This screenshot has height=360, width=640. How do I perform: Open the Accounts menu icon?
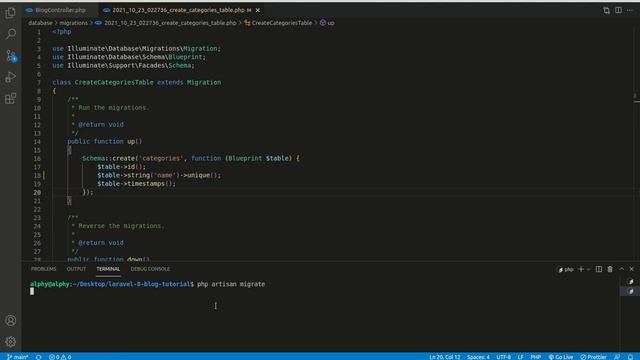(11, 320)
